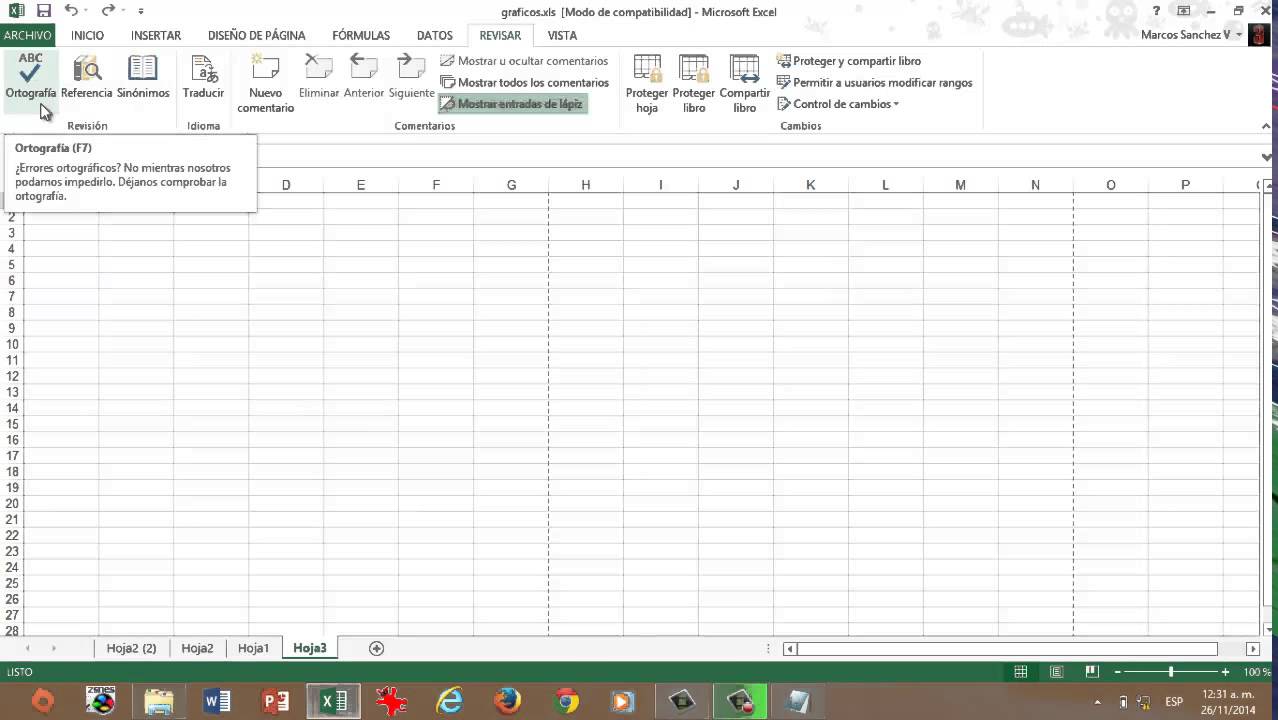Collapse the ribbon with the chevron
1278x720 pixels.
[x=1266, y=126]
